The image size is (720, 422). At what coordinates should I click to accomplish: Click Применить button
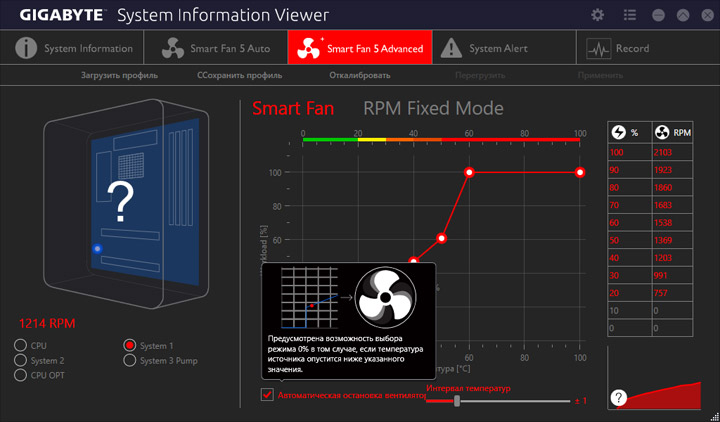[600, 75]
